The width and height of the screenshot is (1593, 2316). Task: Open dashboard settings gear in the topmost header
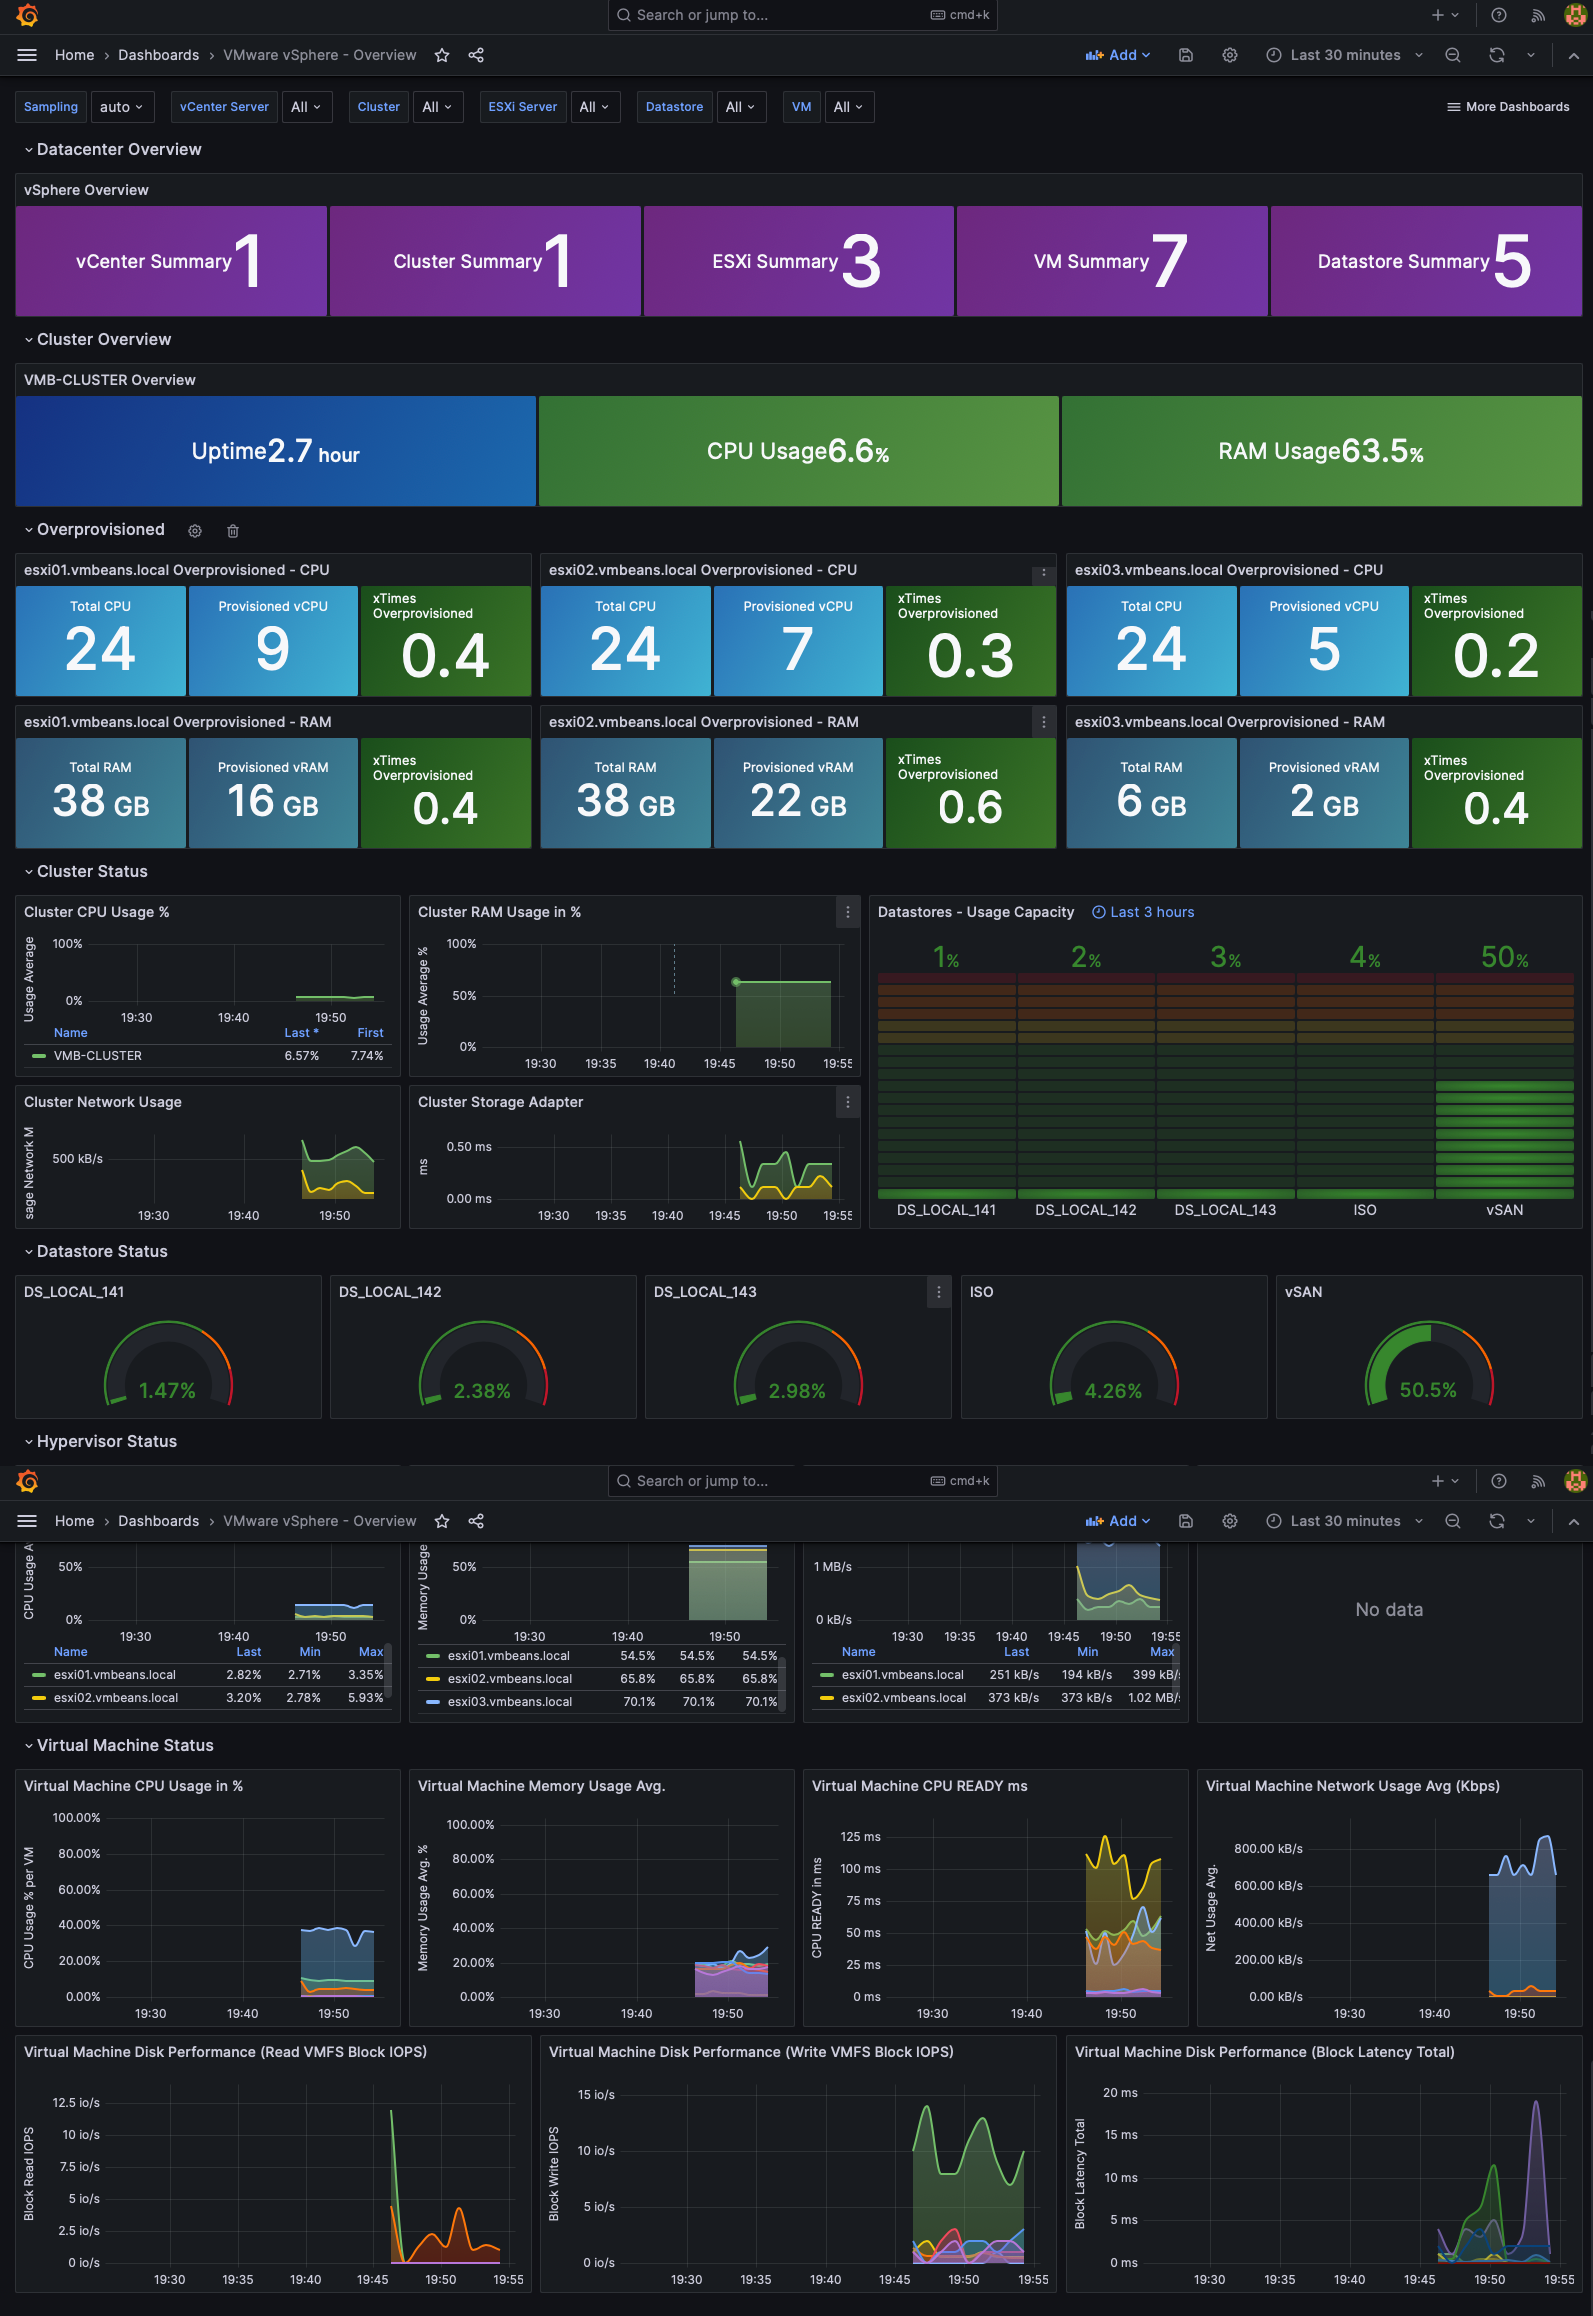pos(1230,55)
